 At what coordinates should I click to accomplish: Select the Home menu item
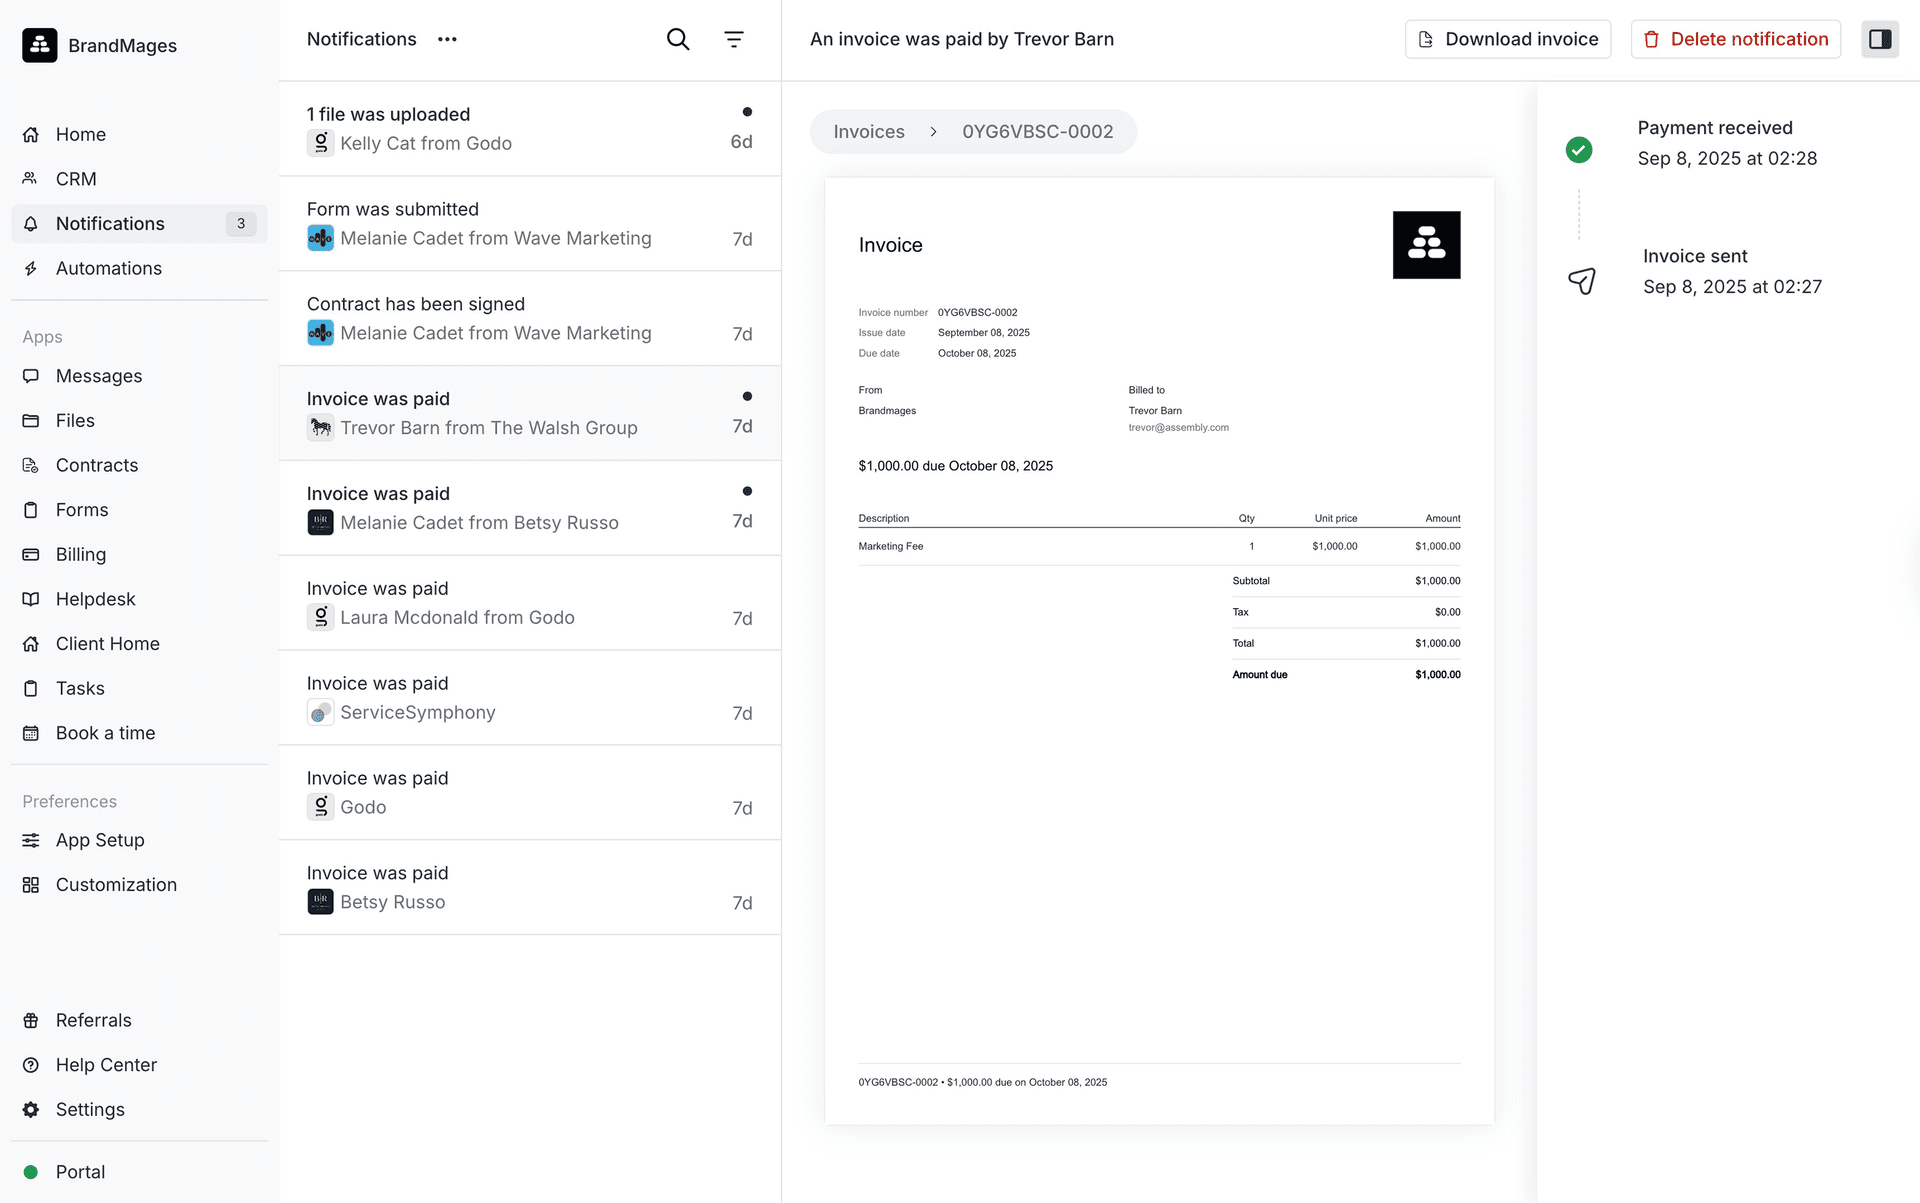pos(80,134)
